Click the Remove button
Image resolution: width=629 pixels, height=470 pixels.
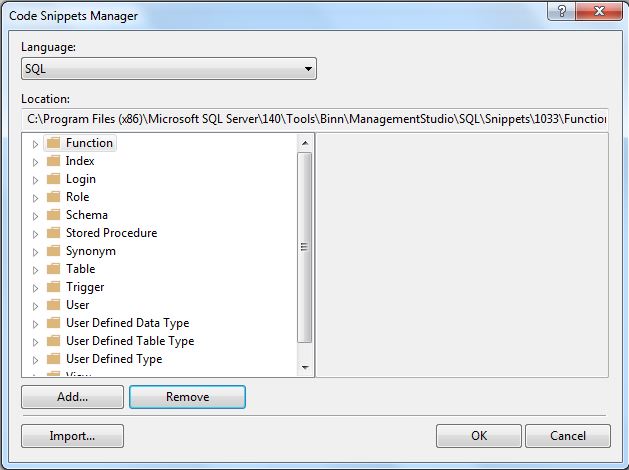pyautogui.click(x=188, y=397)
